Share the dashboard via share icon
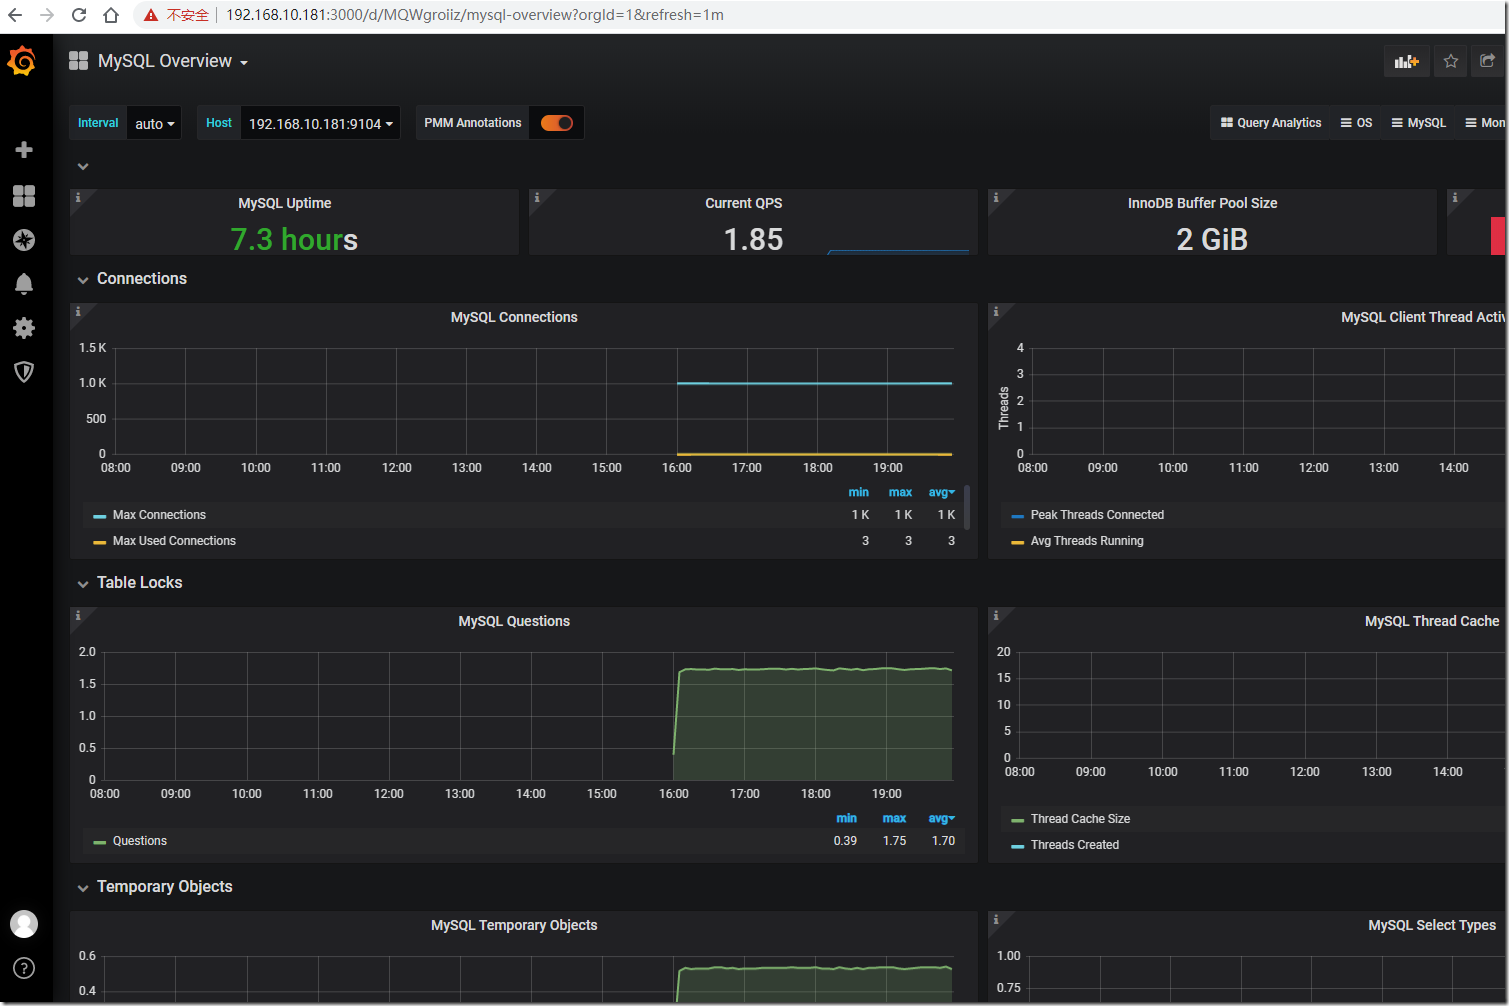Viewport: 1509px width, 1006px height. [1488, 61]
